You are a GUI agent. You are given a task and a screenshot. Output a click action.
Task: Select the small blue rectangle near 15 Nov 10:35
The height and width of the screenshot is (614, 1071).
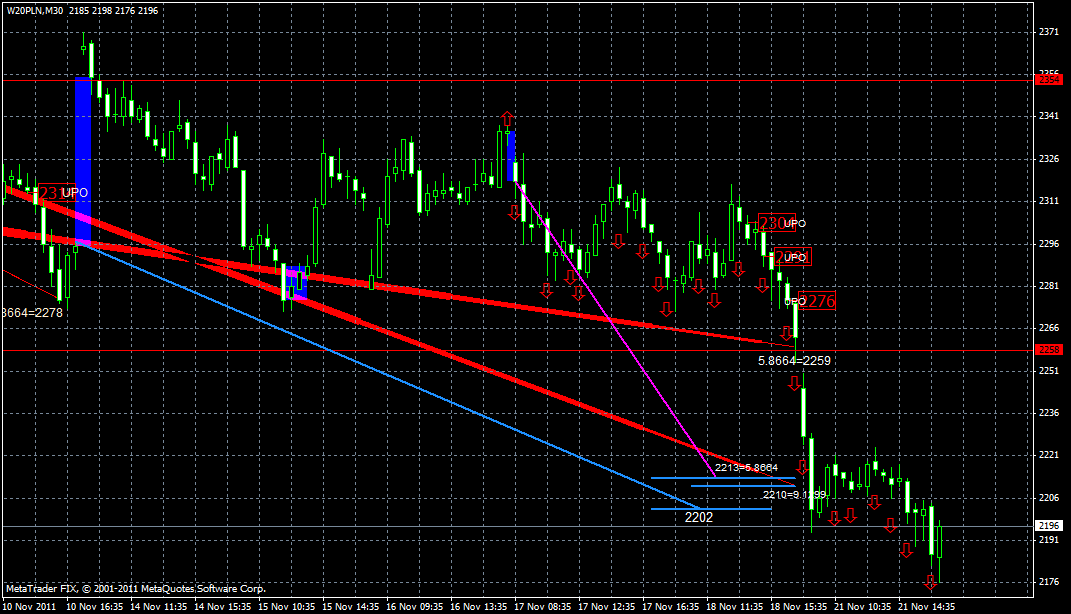(296, 283)
